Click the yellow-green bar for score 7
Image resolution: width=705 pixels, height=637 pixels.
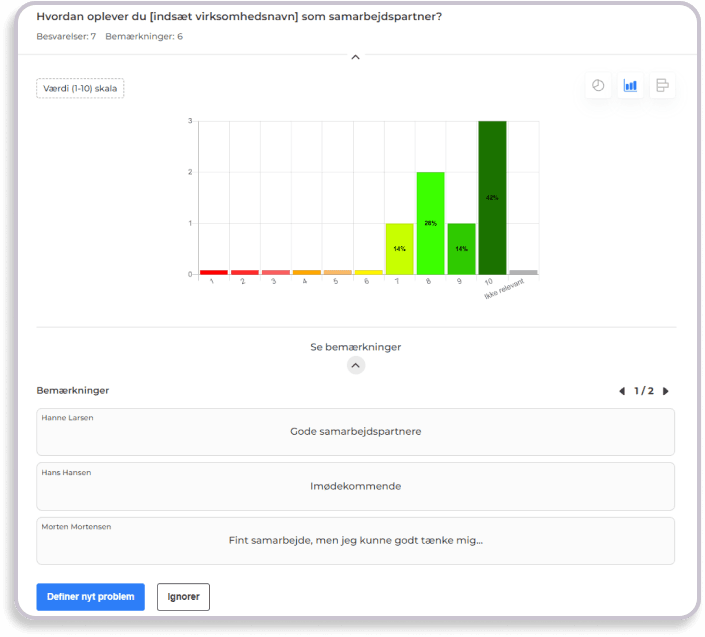coord(399,248)
